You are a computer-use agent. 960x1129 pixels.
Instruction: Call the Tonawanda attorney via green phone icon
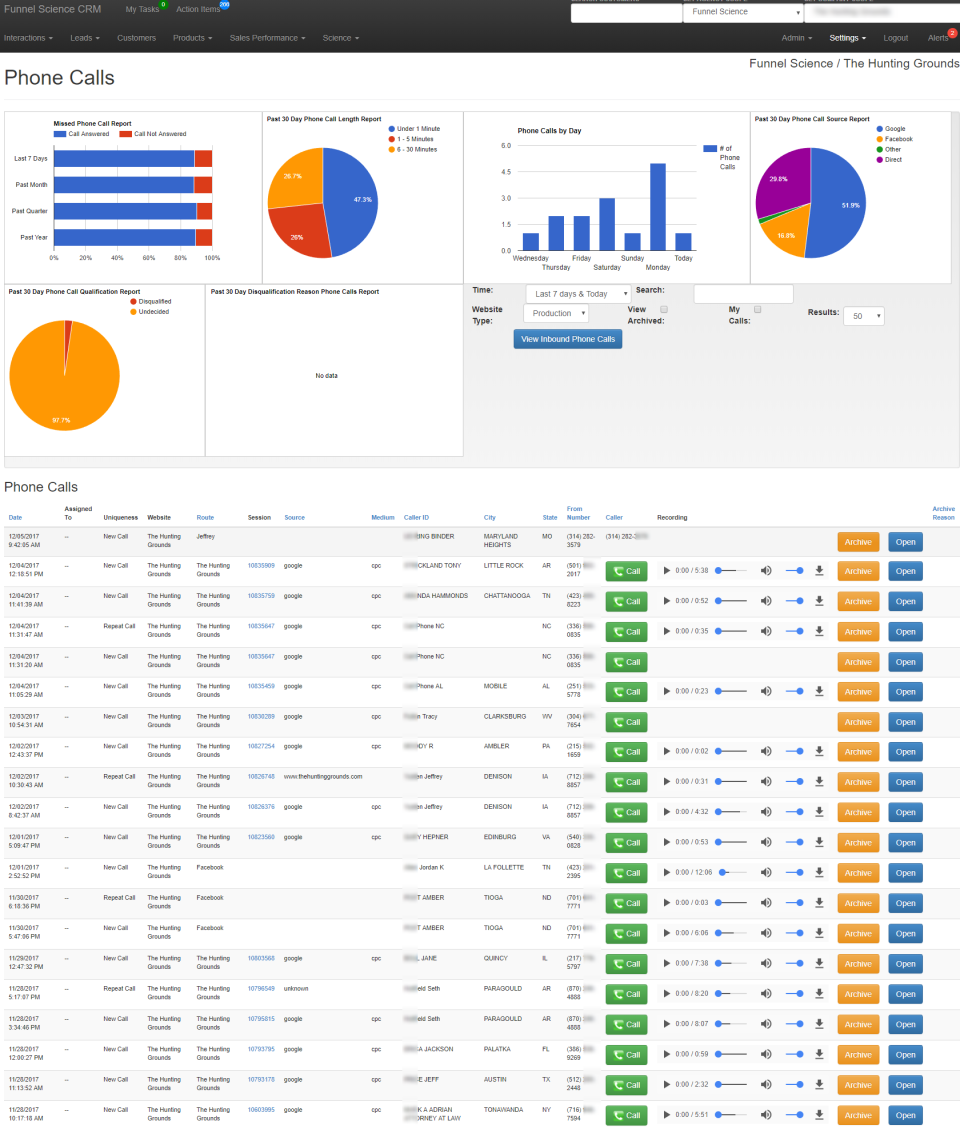(x=627, y=1114)
